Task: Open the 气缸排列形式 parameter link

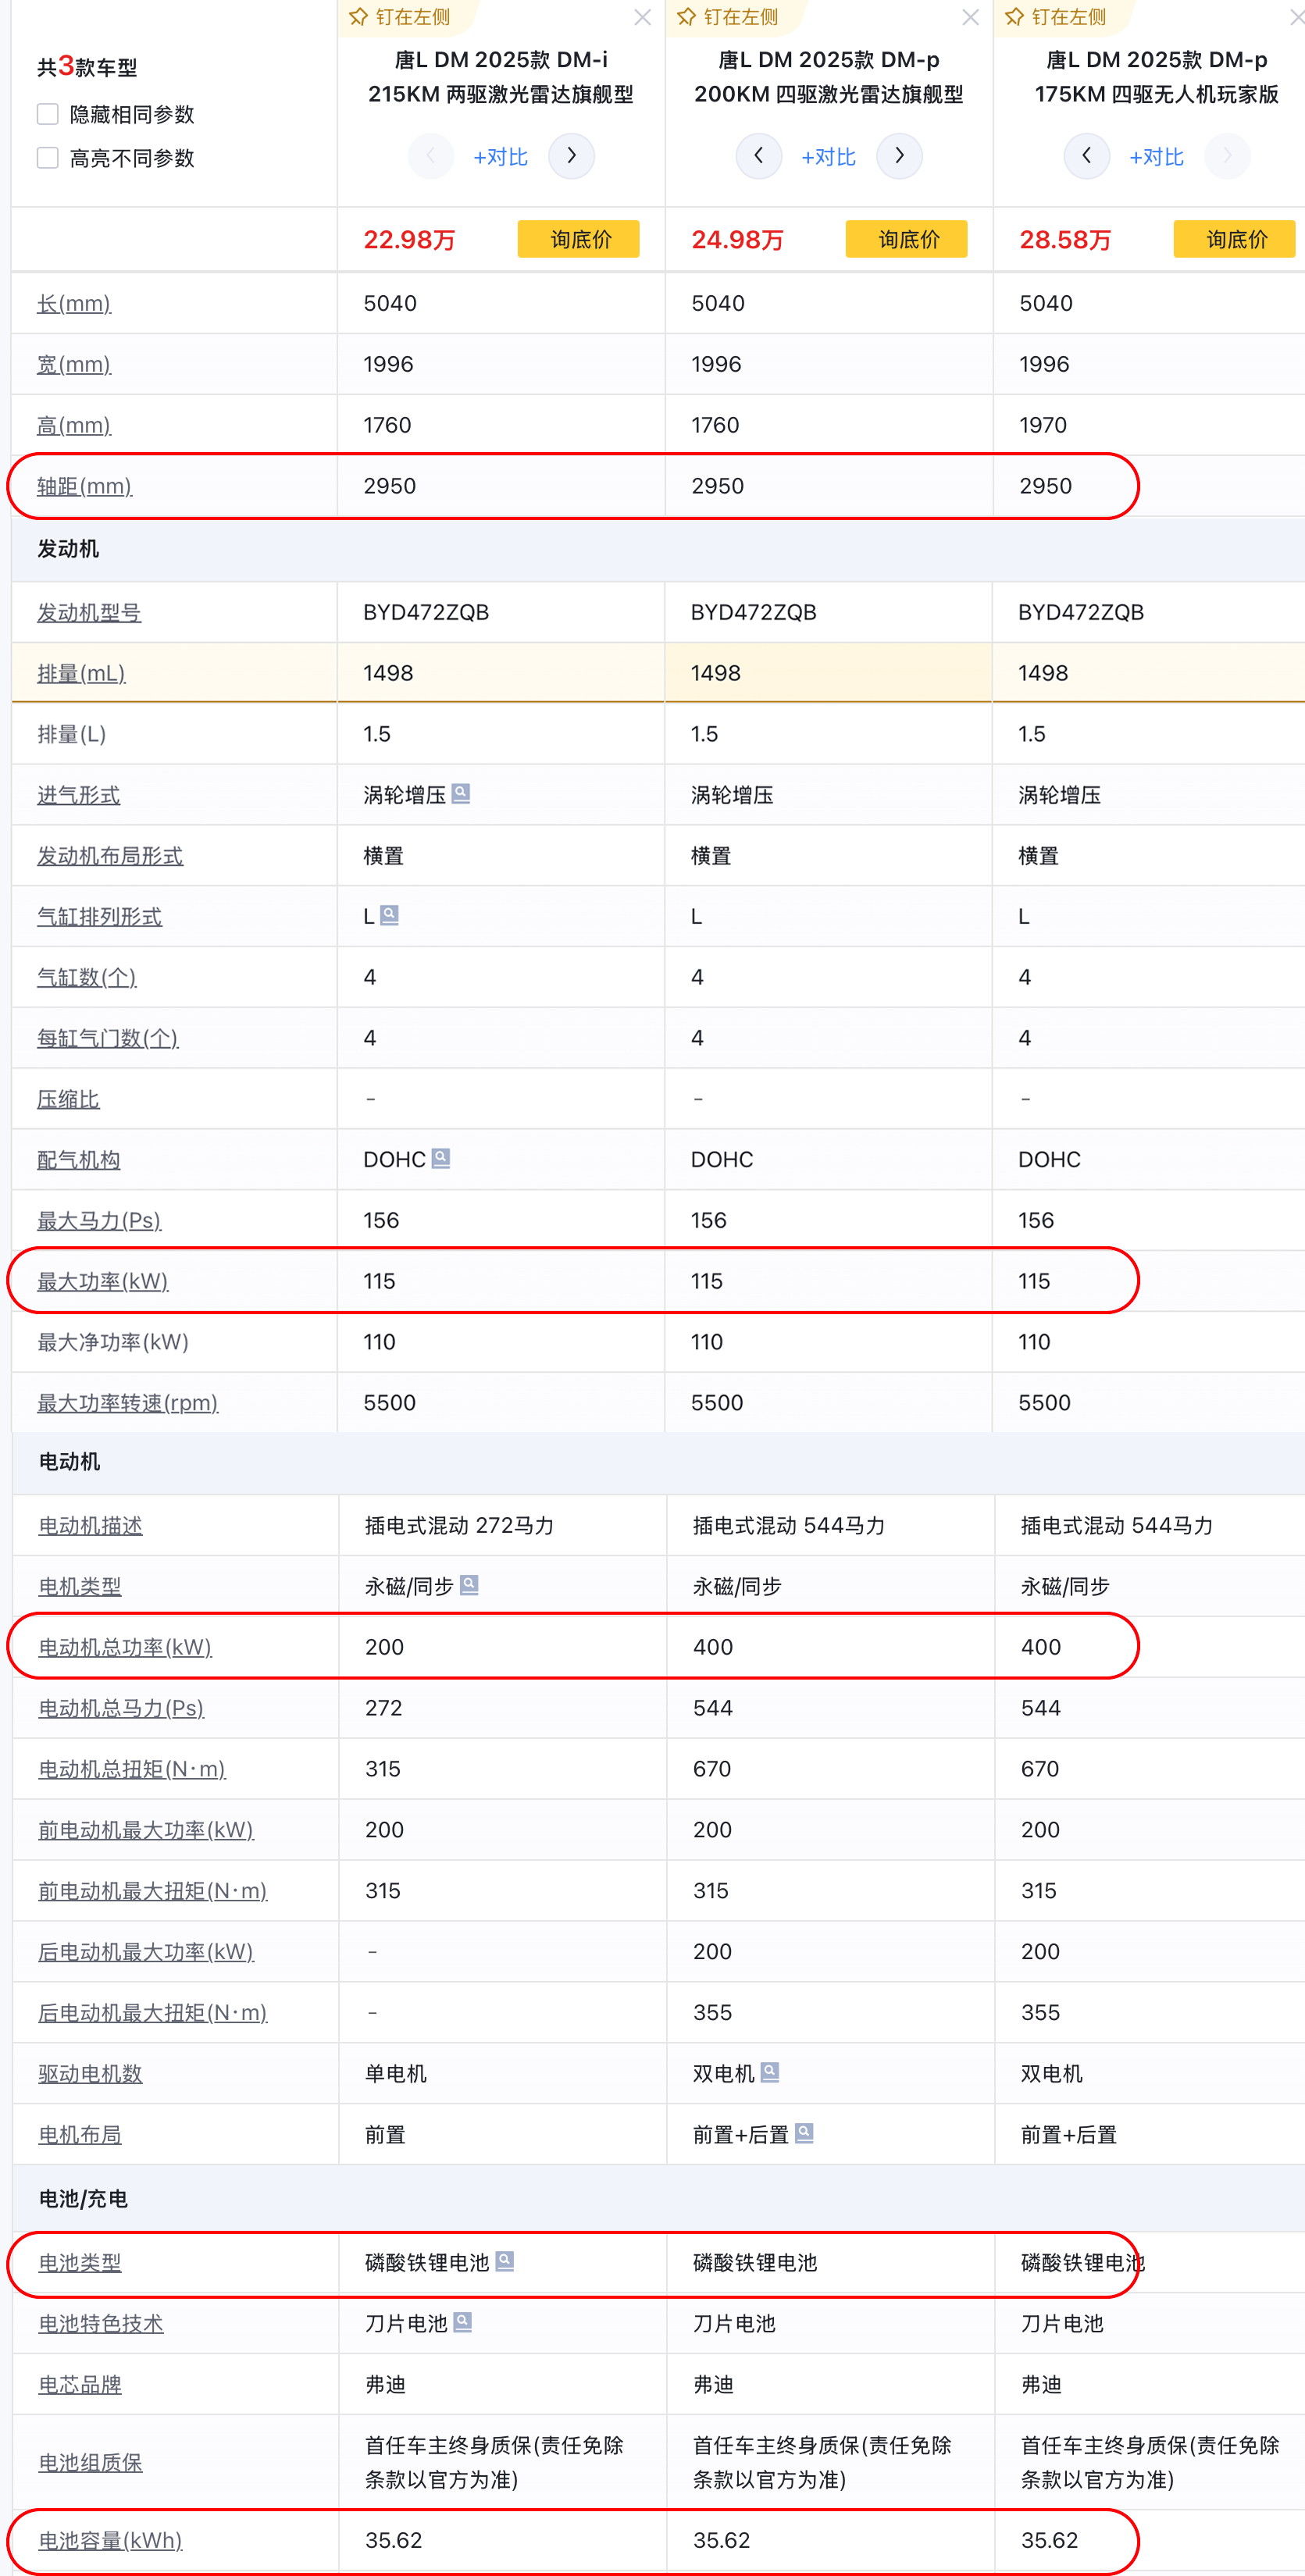Action: point(100,916)
